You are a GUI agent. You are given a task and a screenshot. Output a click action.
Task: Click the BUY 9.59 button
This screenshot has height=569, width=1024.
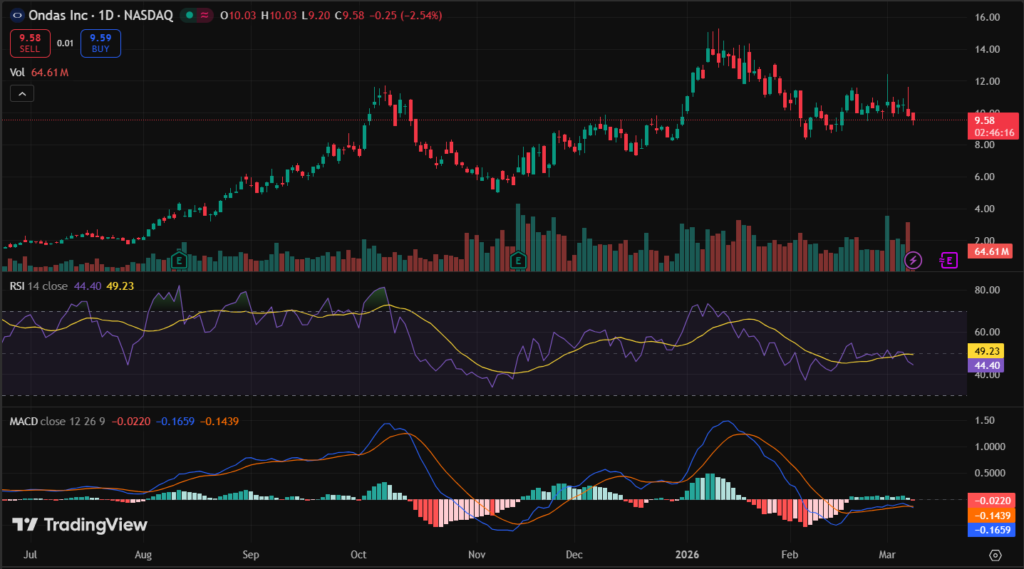tap(100, 43)
